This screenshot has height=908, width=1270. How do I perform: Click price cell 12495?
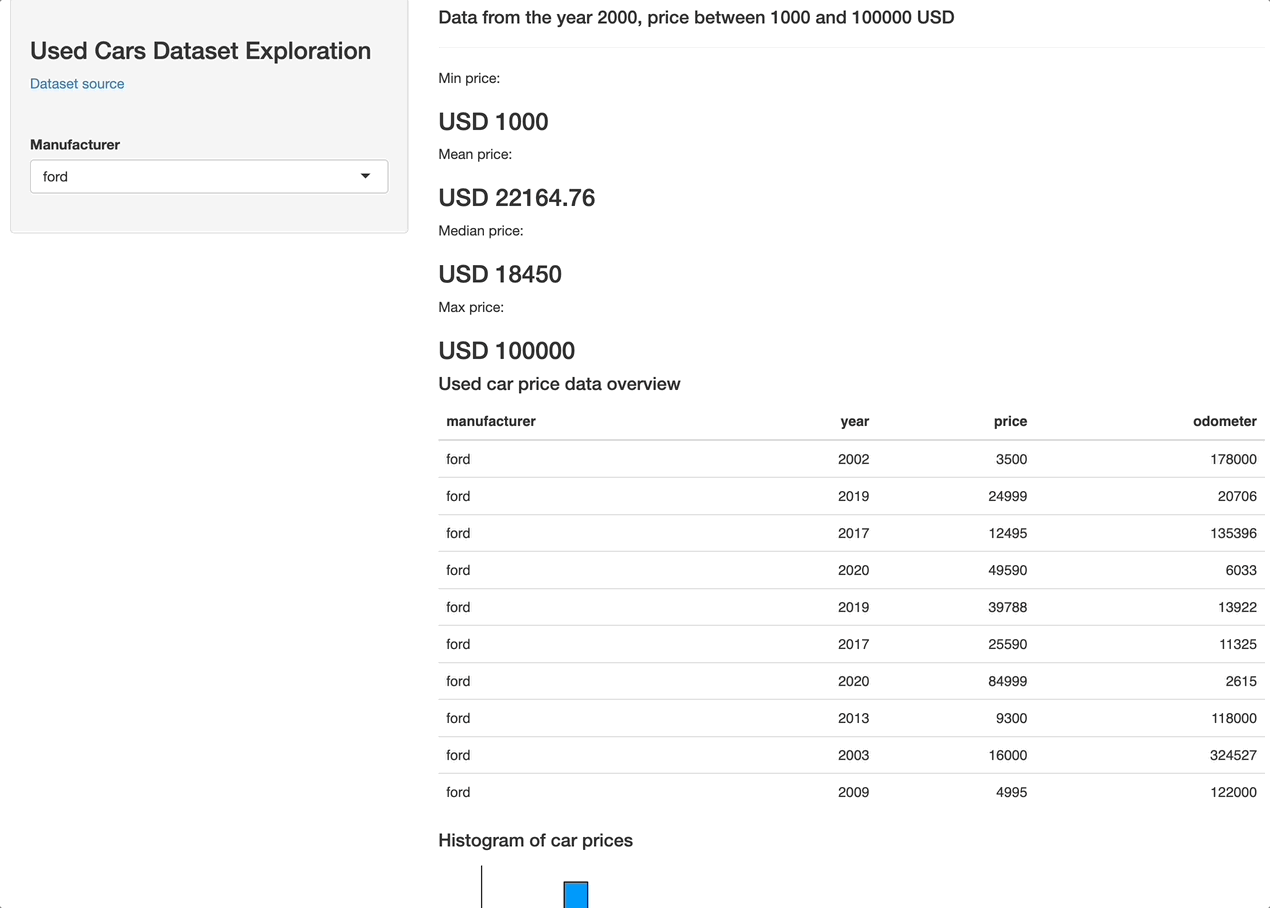1008,533
